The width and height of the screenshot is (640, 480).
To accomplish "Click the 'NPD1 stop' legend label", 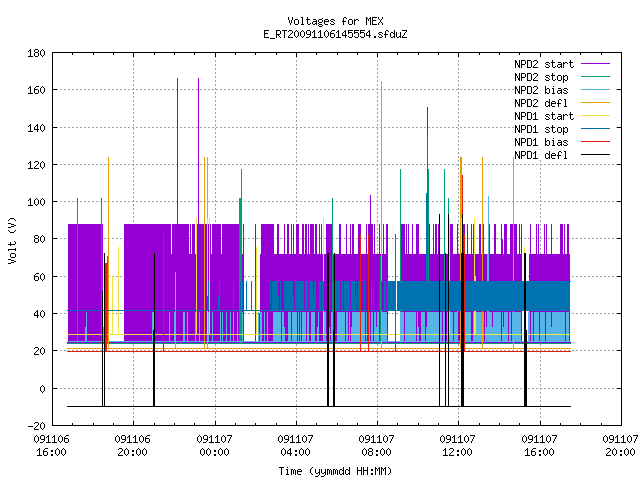I will tap(541, 129).
